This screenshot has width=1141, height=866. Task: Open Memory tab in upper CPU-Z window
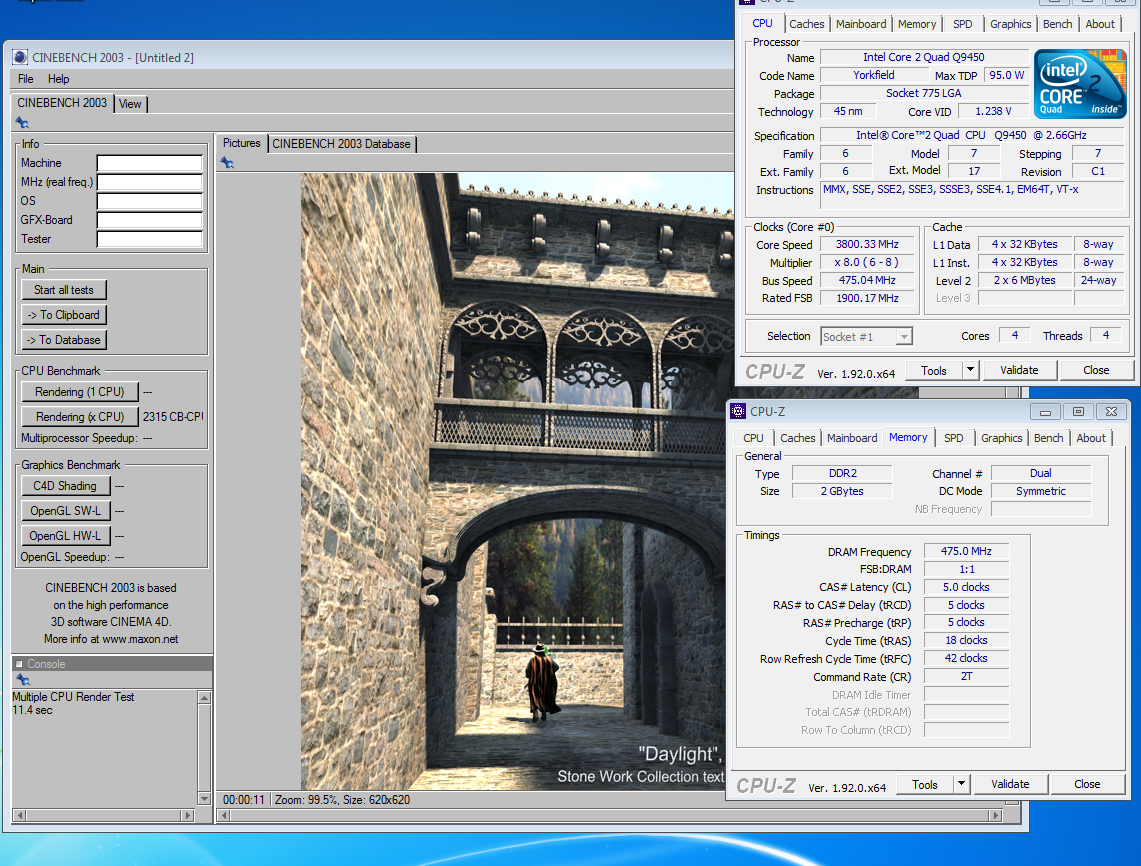click(917, 24)
